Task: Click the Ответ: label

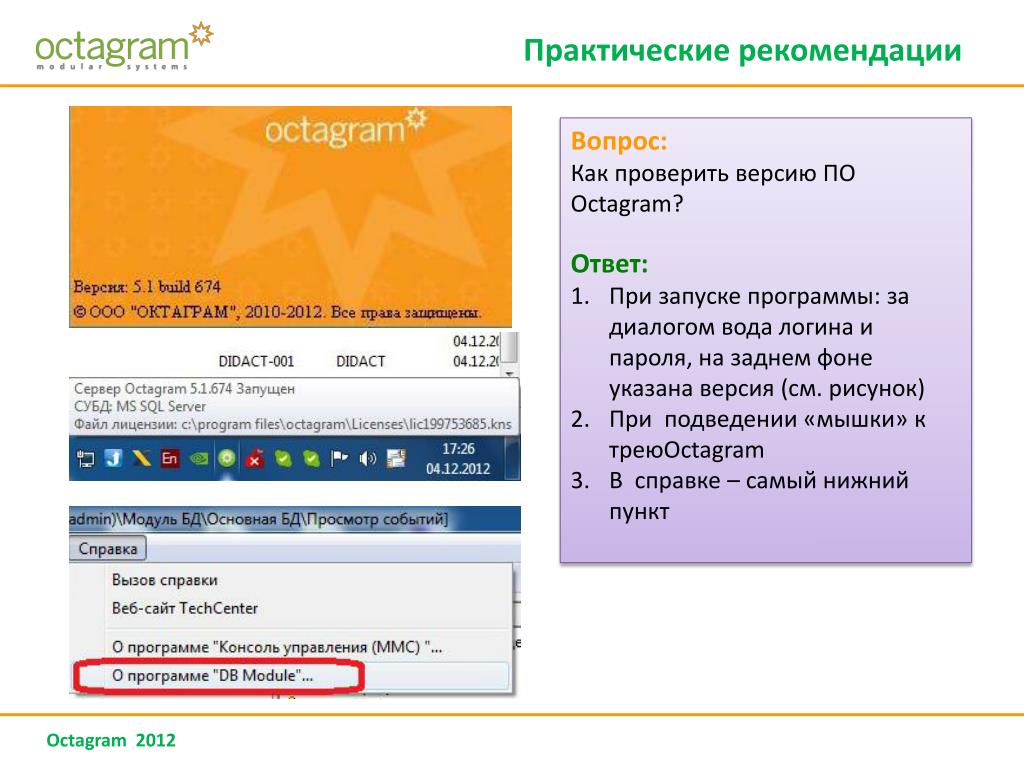Action: 609,264
